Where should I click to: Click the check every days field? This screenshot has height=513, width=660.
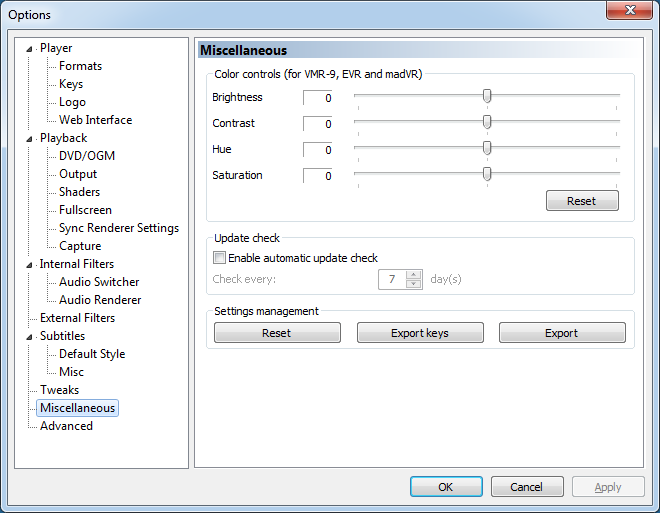coord(392,279)
